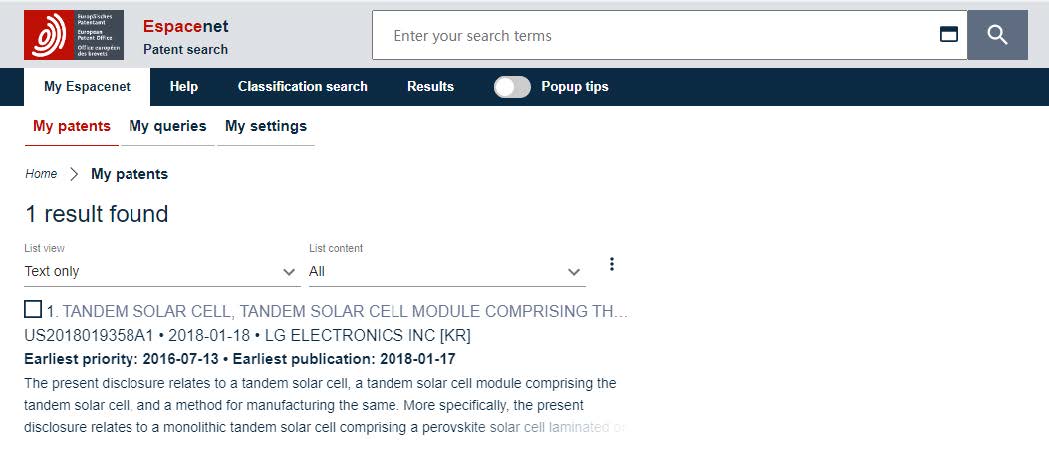Open the advanced search window icon
Image resolution: width=1049 pixels, height=457 pixels.
click(949, 35)
